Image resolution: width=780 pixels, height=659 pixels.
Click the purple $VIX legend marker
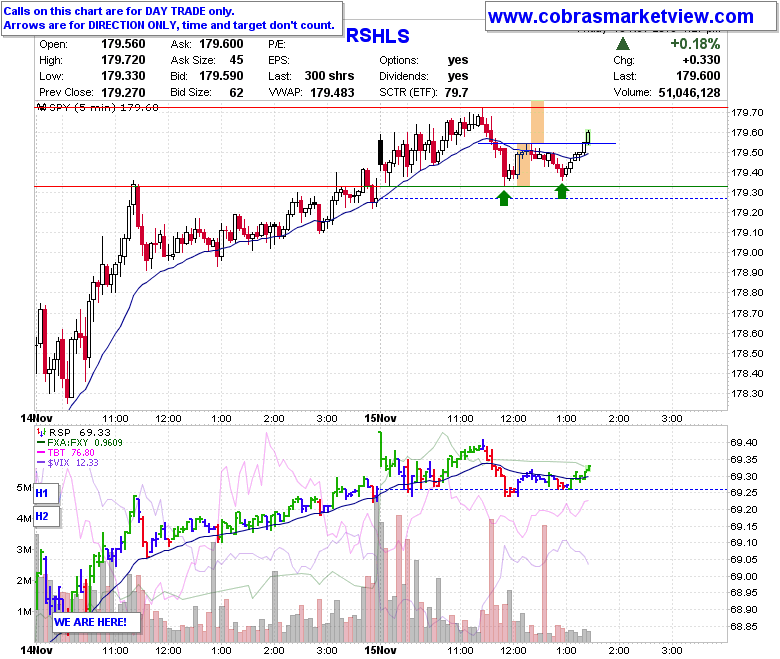tap(41, 463)
